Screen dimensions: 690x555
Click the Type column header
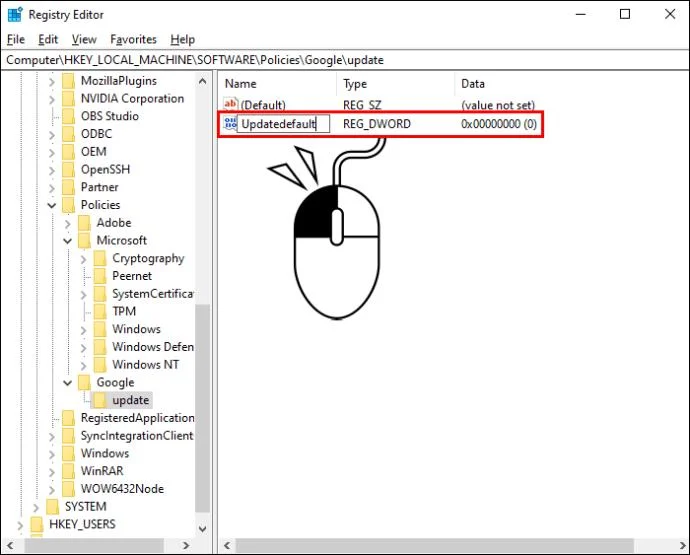[x=355, y=84]
